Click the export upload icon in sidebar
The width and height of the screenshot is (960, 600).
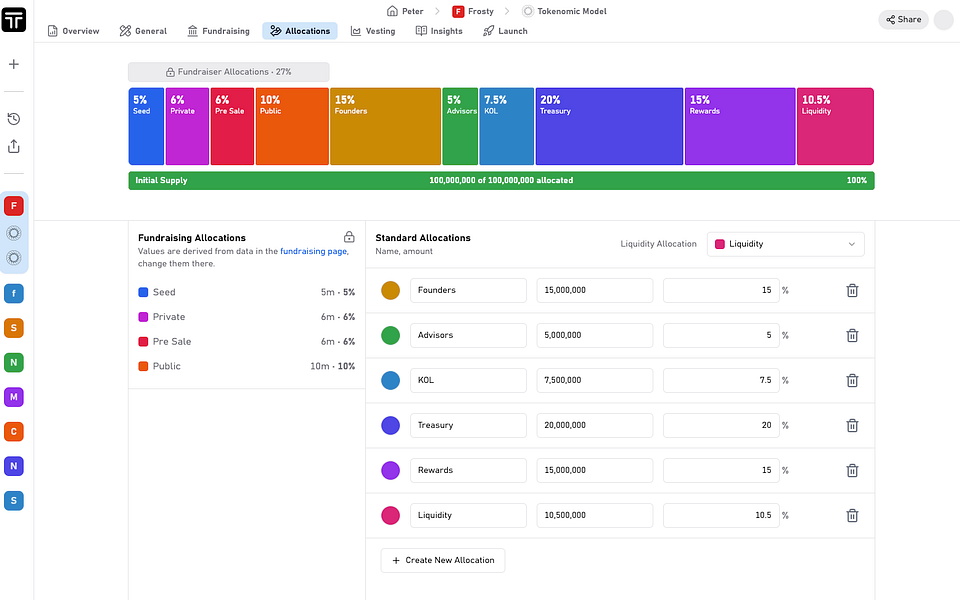point(14,146)
